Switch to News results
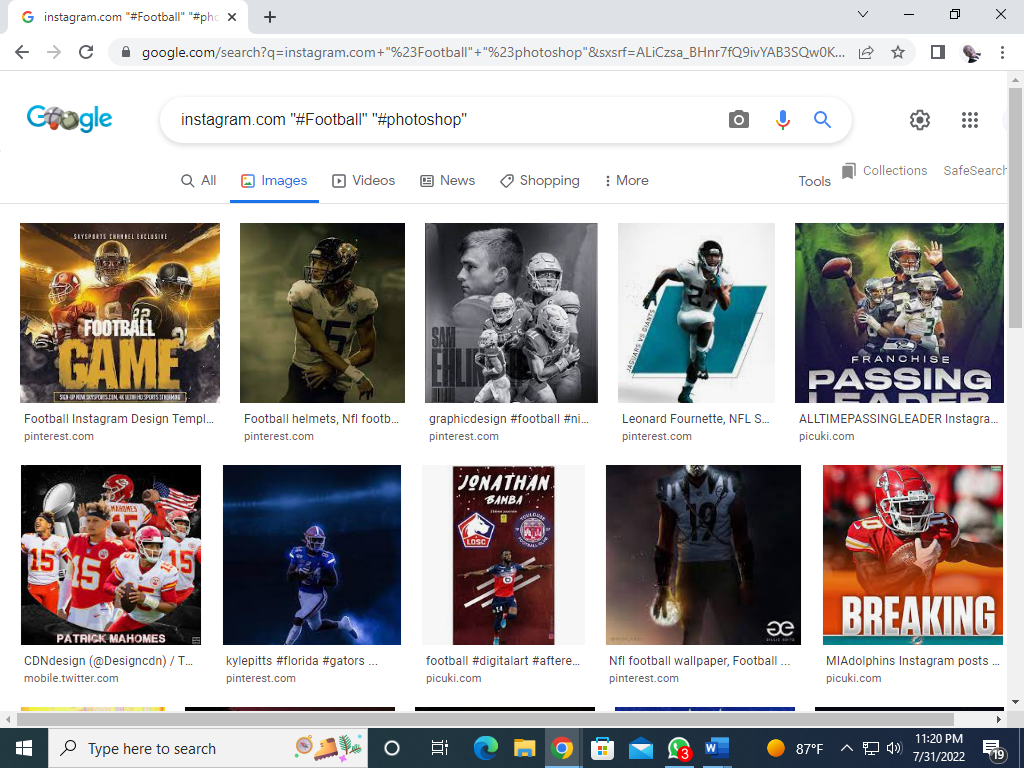This screenshot has width=1024, height=768. tap(447, 180)
